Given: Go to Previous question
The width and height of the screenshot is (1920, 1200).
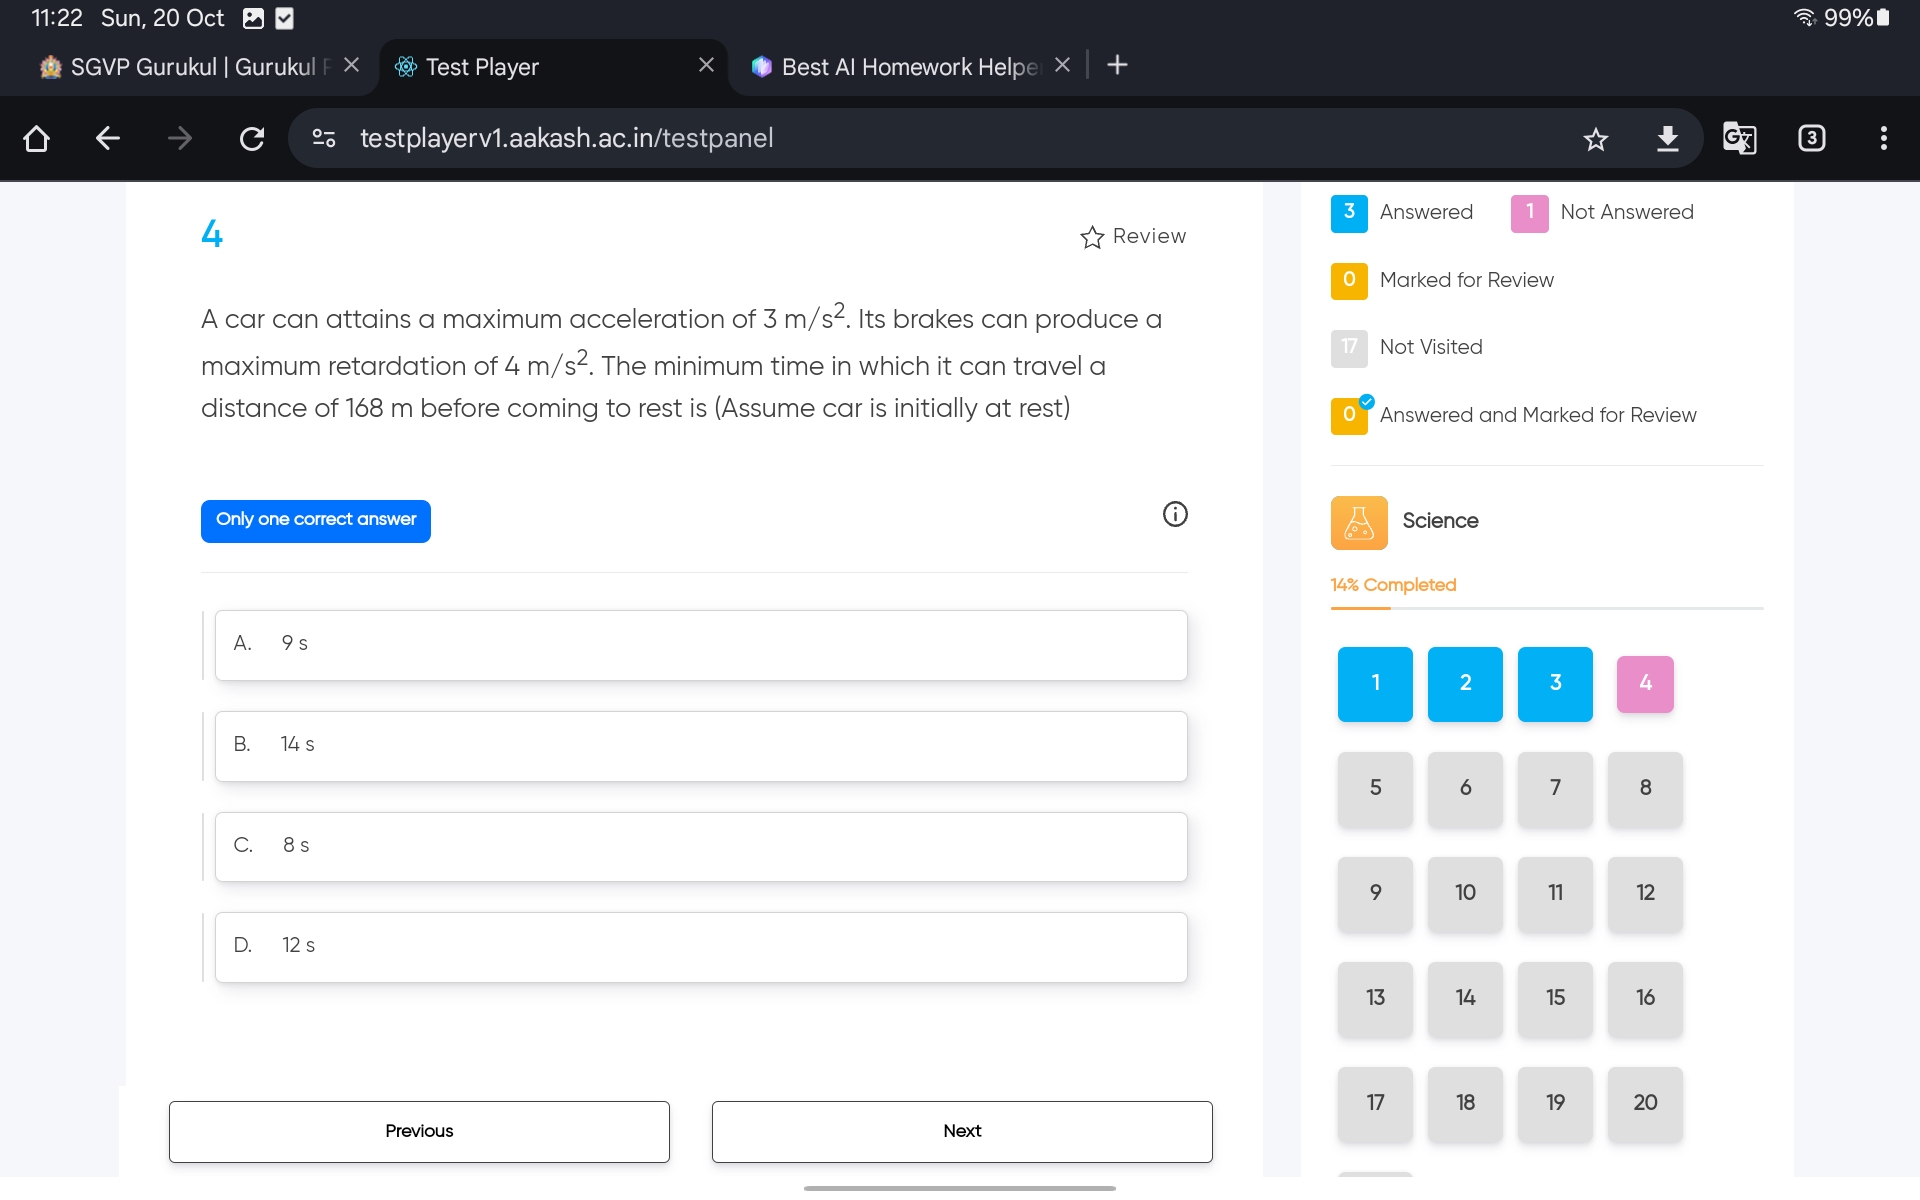Looking at the screenshot, I should pos(419,1131).
